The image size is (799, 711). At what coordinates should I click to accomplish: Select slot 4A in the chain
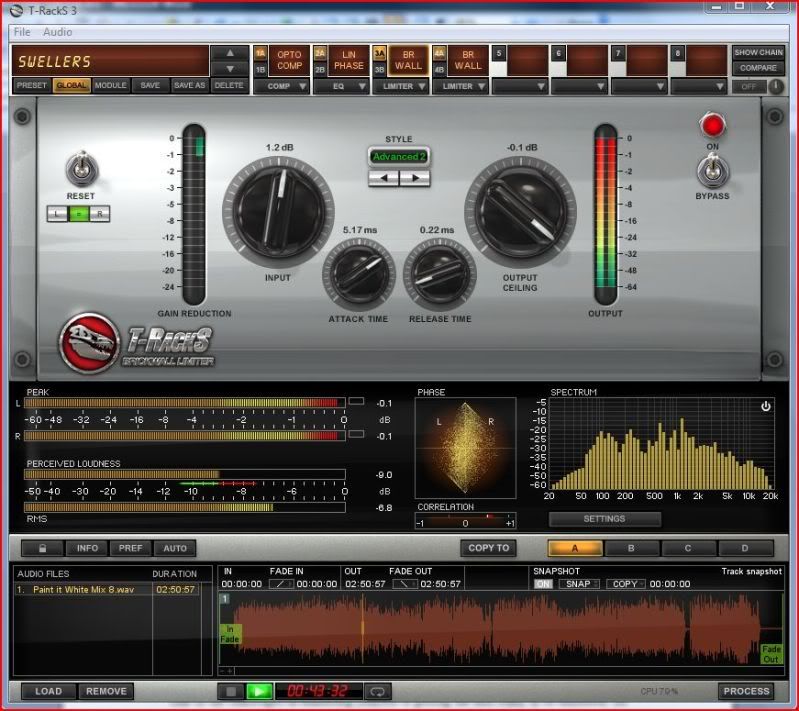pos(439,54)
